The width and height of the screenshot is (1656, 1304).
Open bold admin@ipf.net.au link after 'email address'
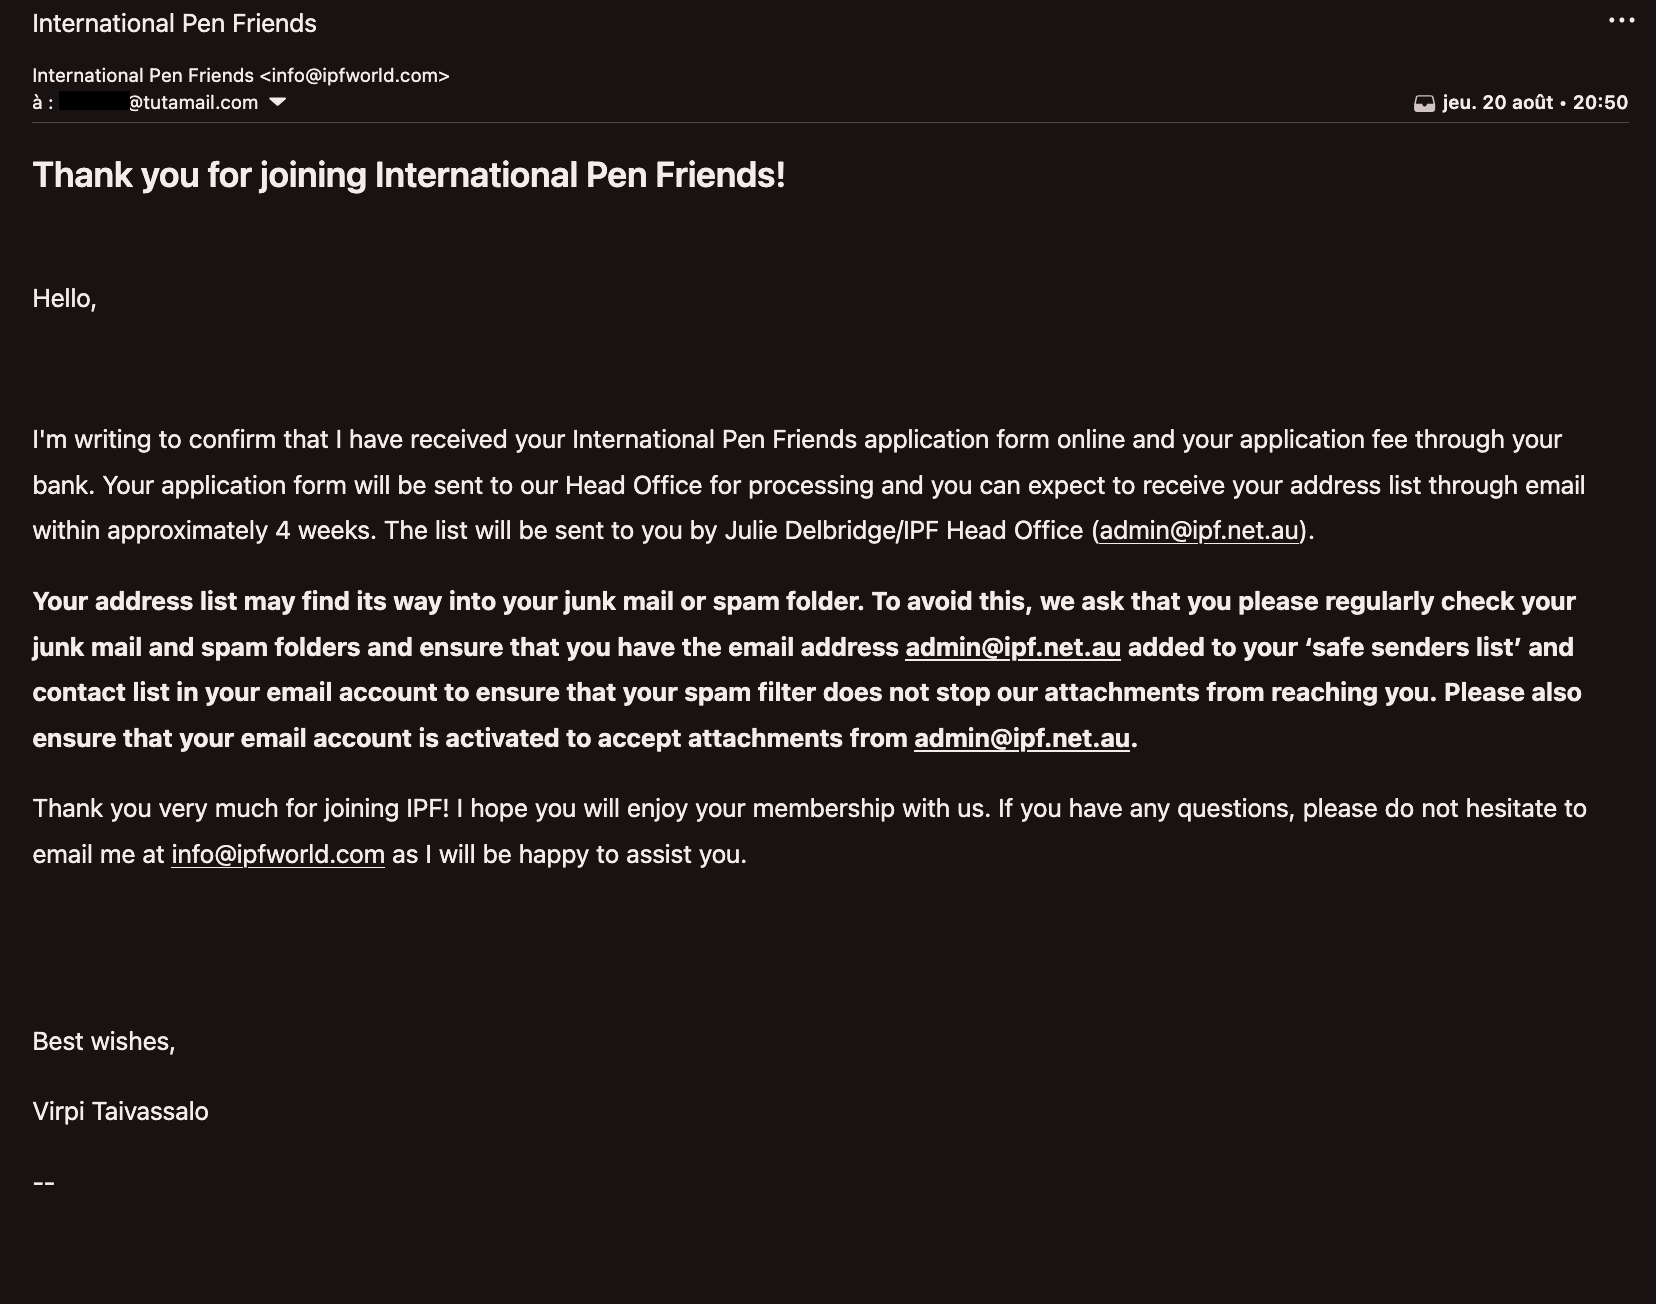[x=1013, y=647]
